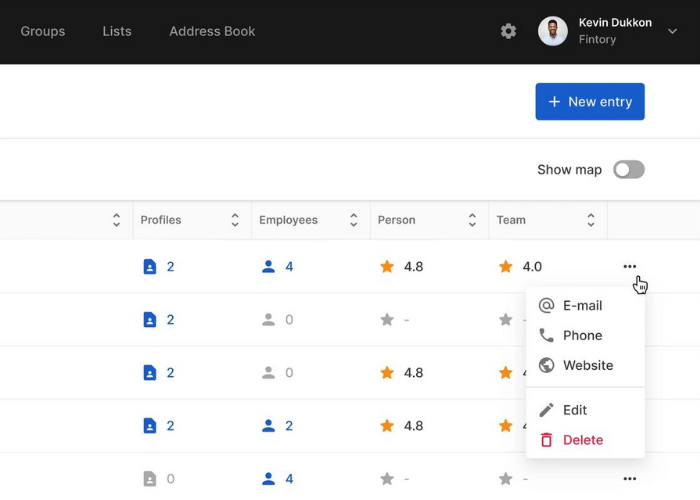Viewport: 700px width, 500px height.
Task: Select E-mail from the context menu
Action: 582,306
